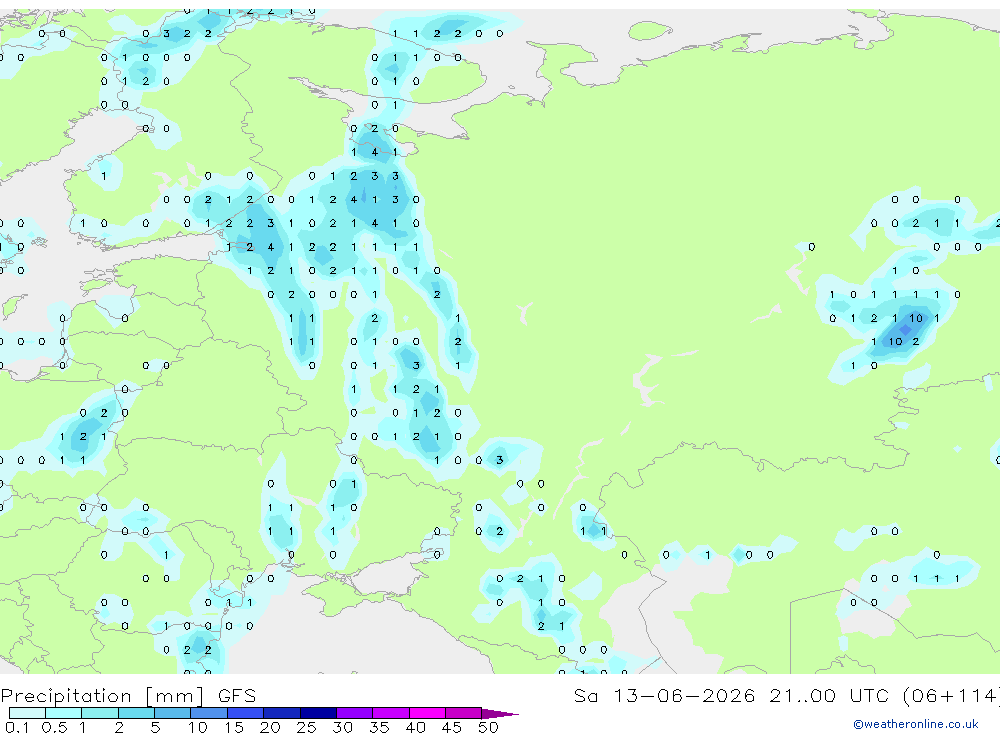
Task: Click the "Precipitation" title word
Action: (66, 695)
